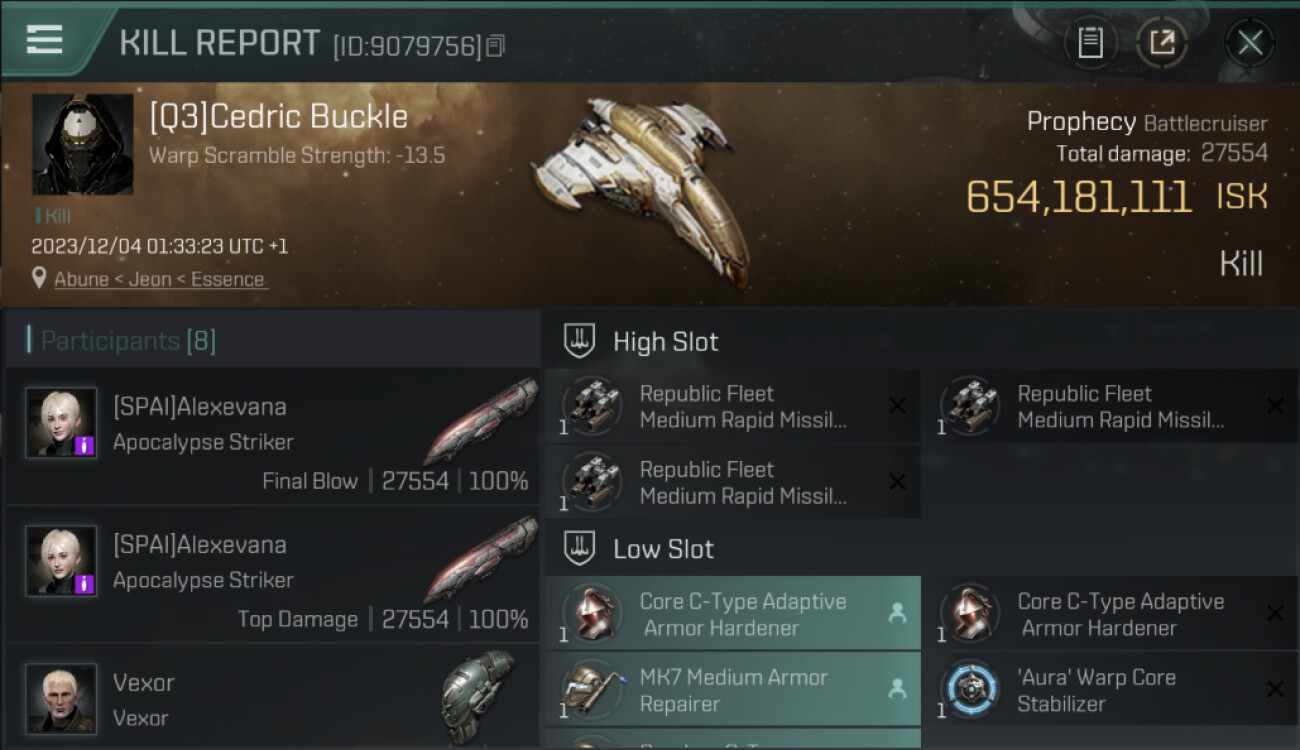Click the Low Slot shield icon
Viewport: 1300px width, 750px height.
coord(580,549)
